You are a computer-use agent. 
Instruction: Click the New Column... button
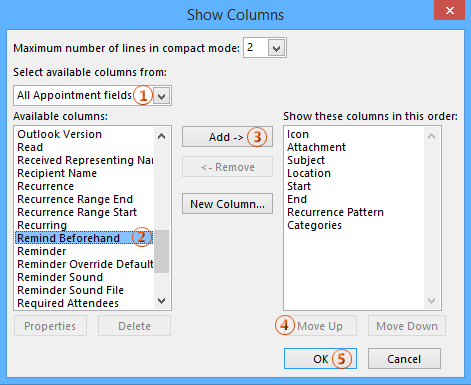coord(227,204)
